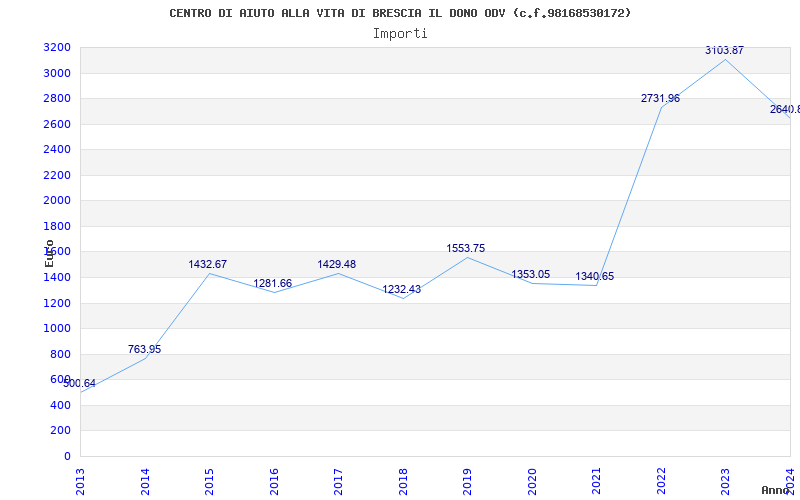Click the 1800 y-axis tick label

(57, 227)
